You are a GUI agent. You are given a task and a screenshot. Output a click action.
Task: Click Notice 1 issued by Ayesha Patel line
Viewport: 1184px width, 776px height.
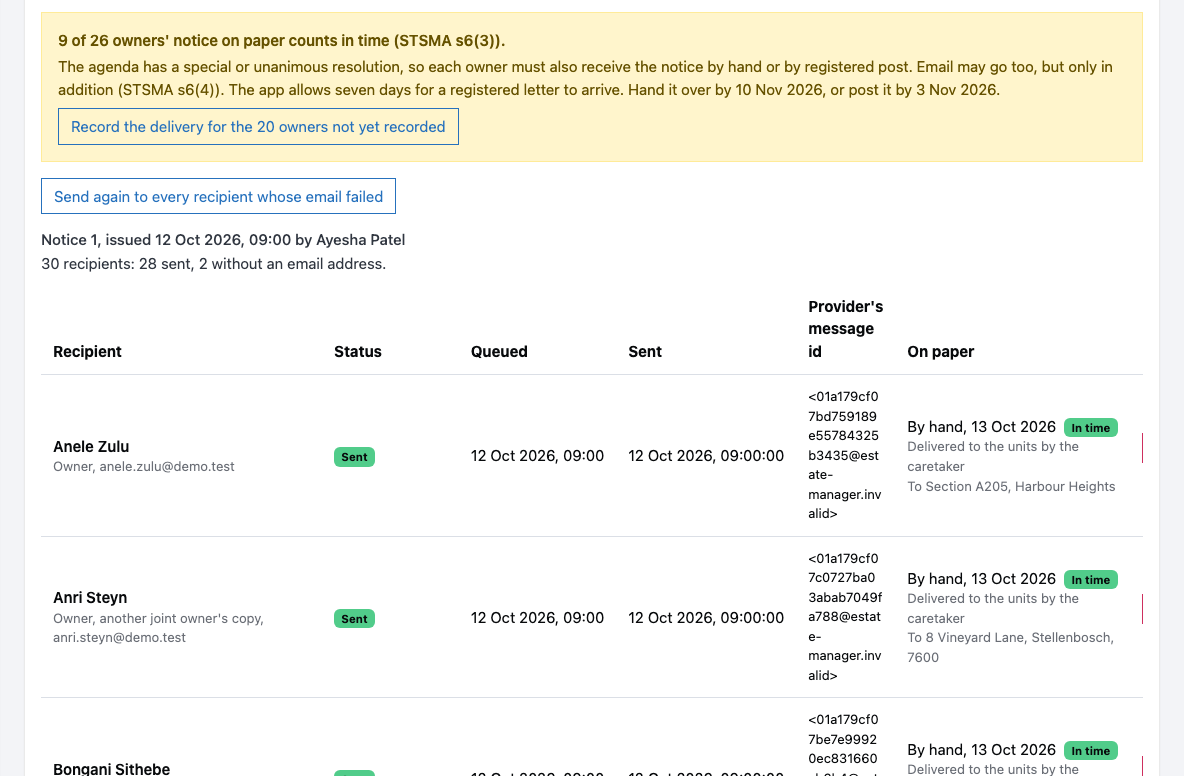pyautogui.click(x=223, y=240)
